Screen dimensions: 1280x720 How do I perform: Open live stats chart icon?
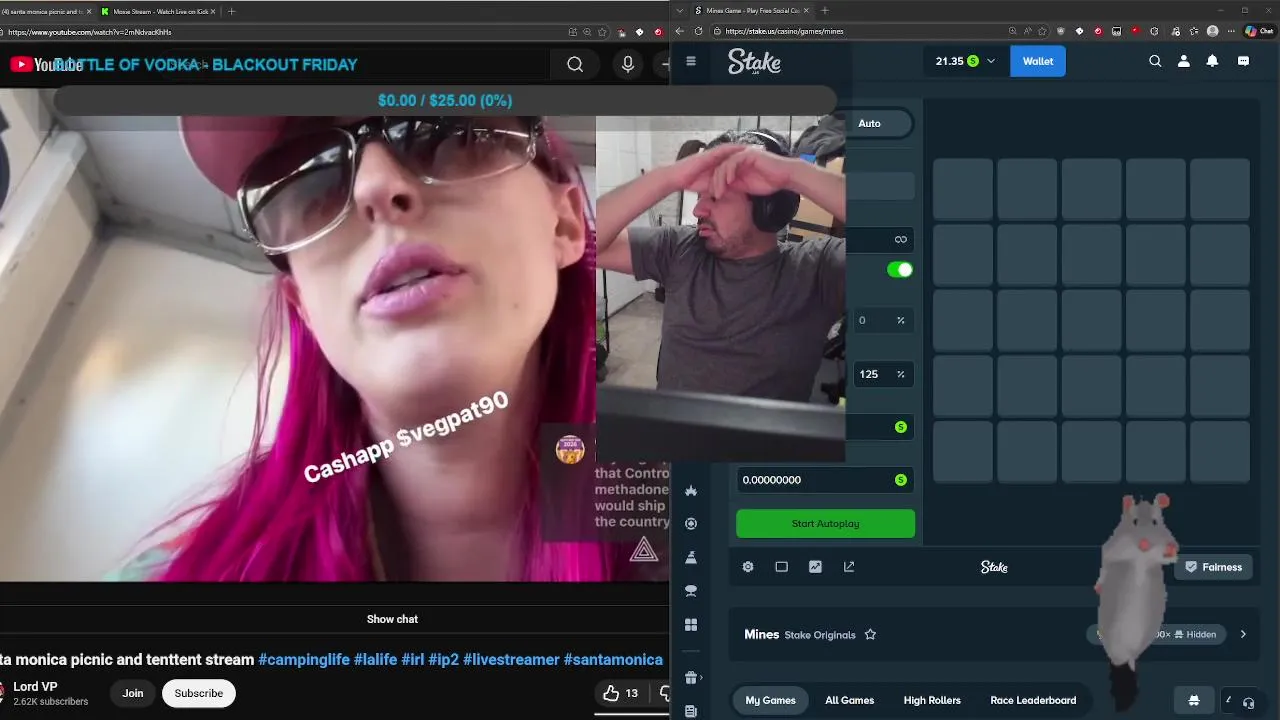tap(815, 567)
